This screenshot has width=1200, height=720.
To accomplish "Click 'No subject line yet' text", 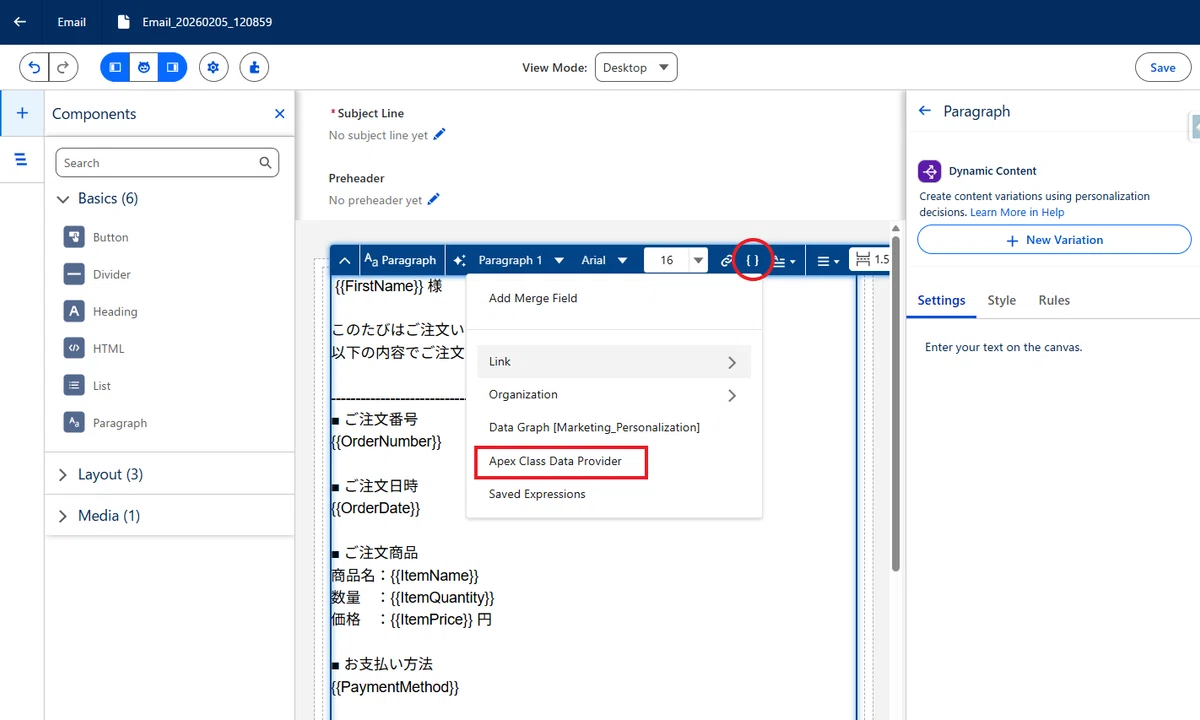I will (x=378, y=135).
